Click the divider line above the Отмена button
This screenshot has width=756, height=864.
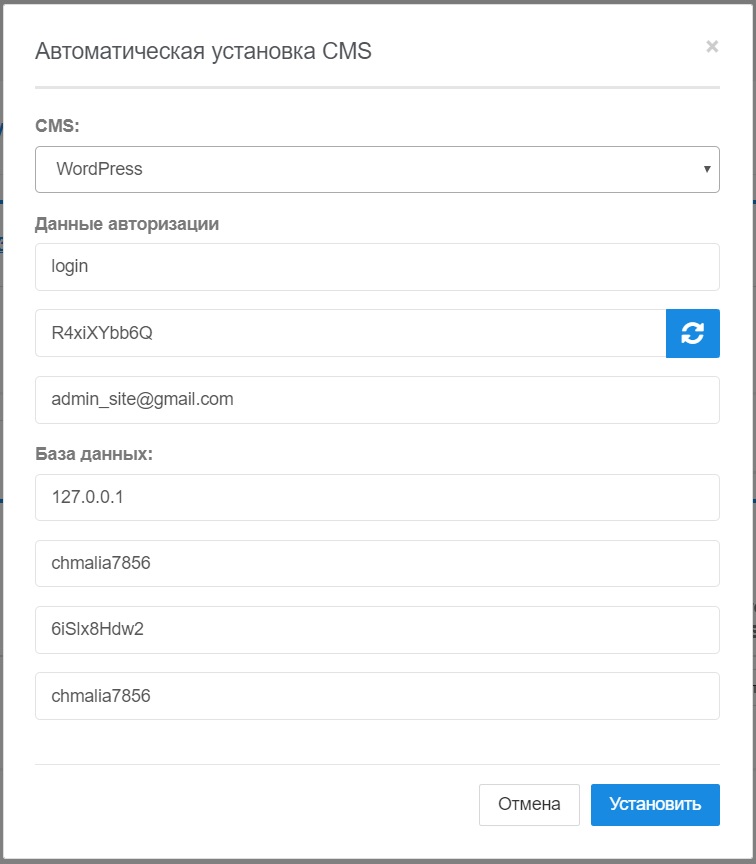[377, 765]
